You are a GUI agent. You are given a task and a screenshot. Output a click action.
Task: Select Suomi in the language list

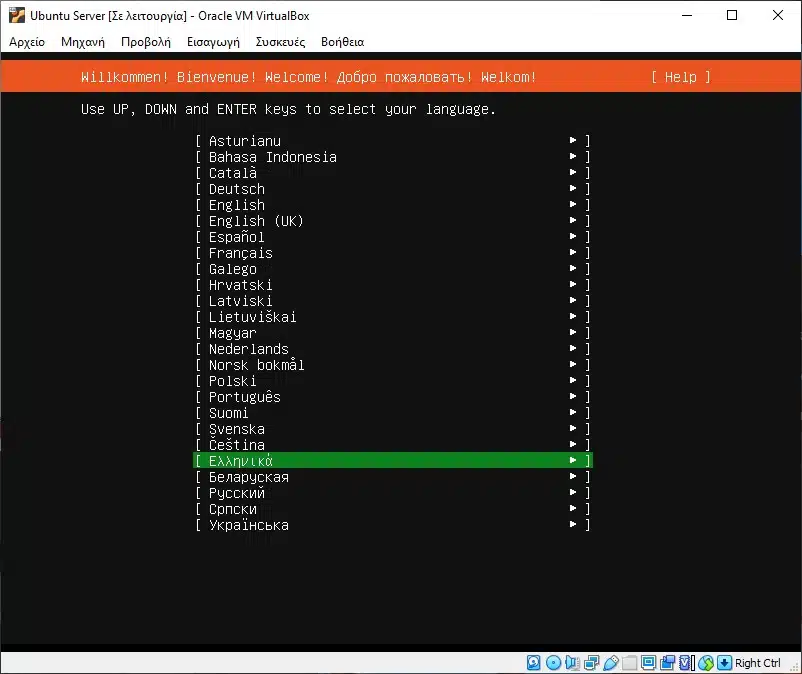click(393, 413)
